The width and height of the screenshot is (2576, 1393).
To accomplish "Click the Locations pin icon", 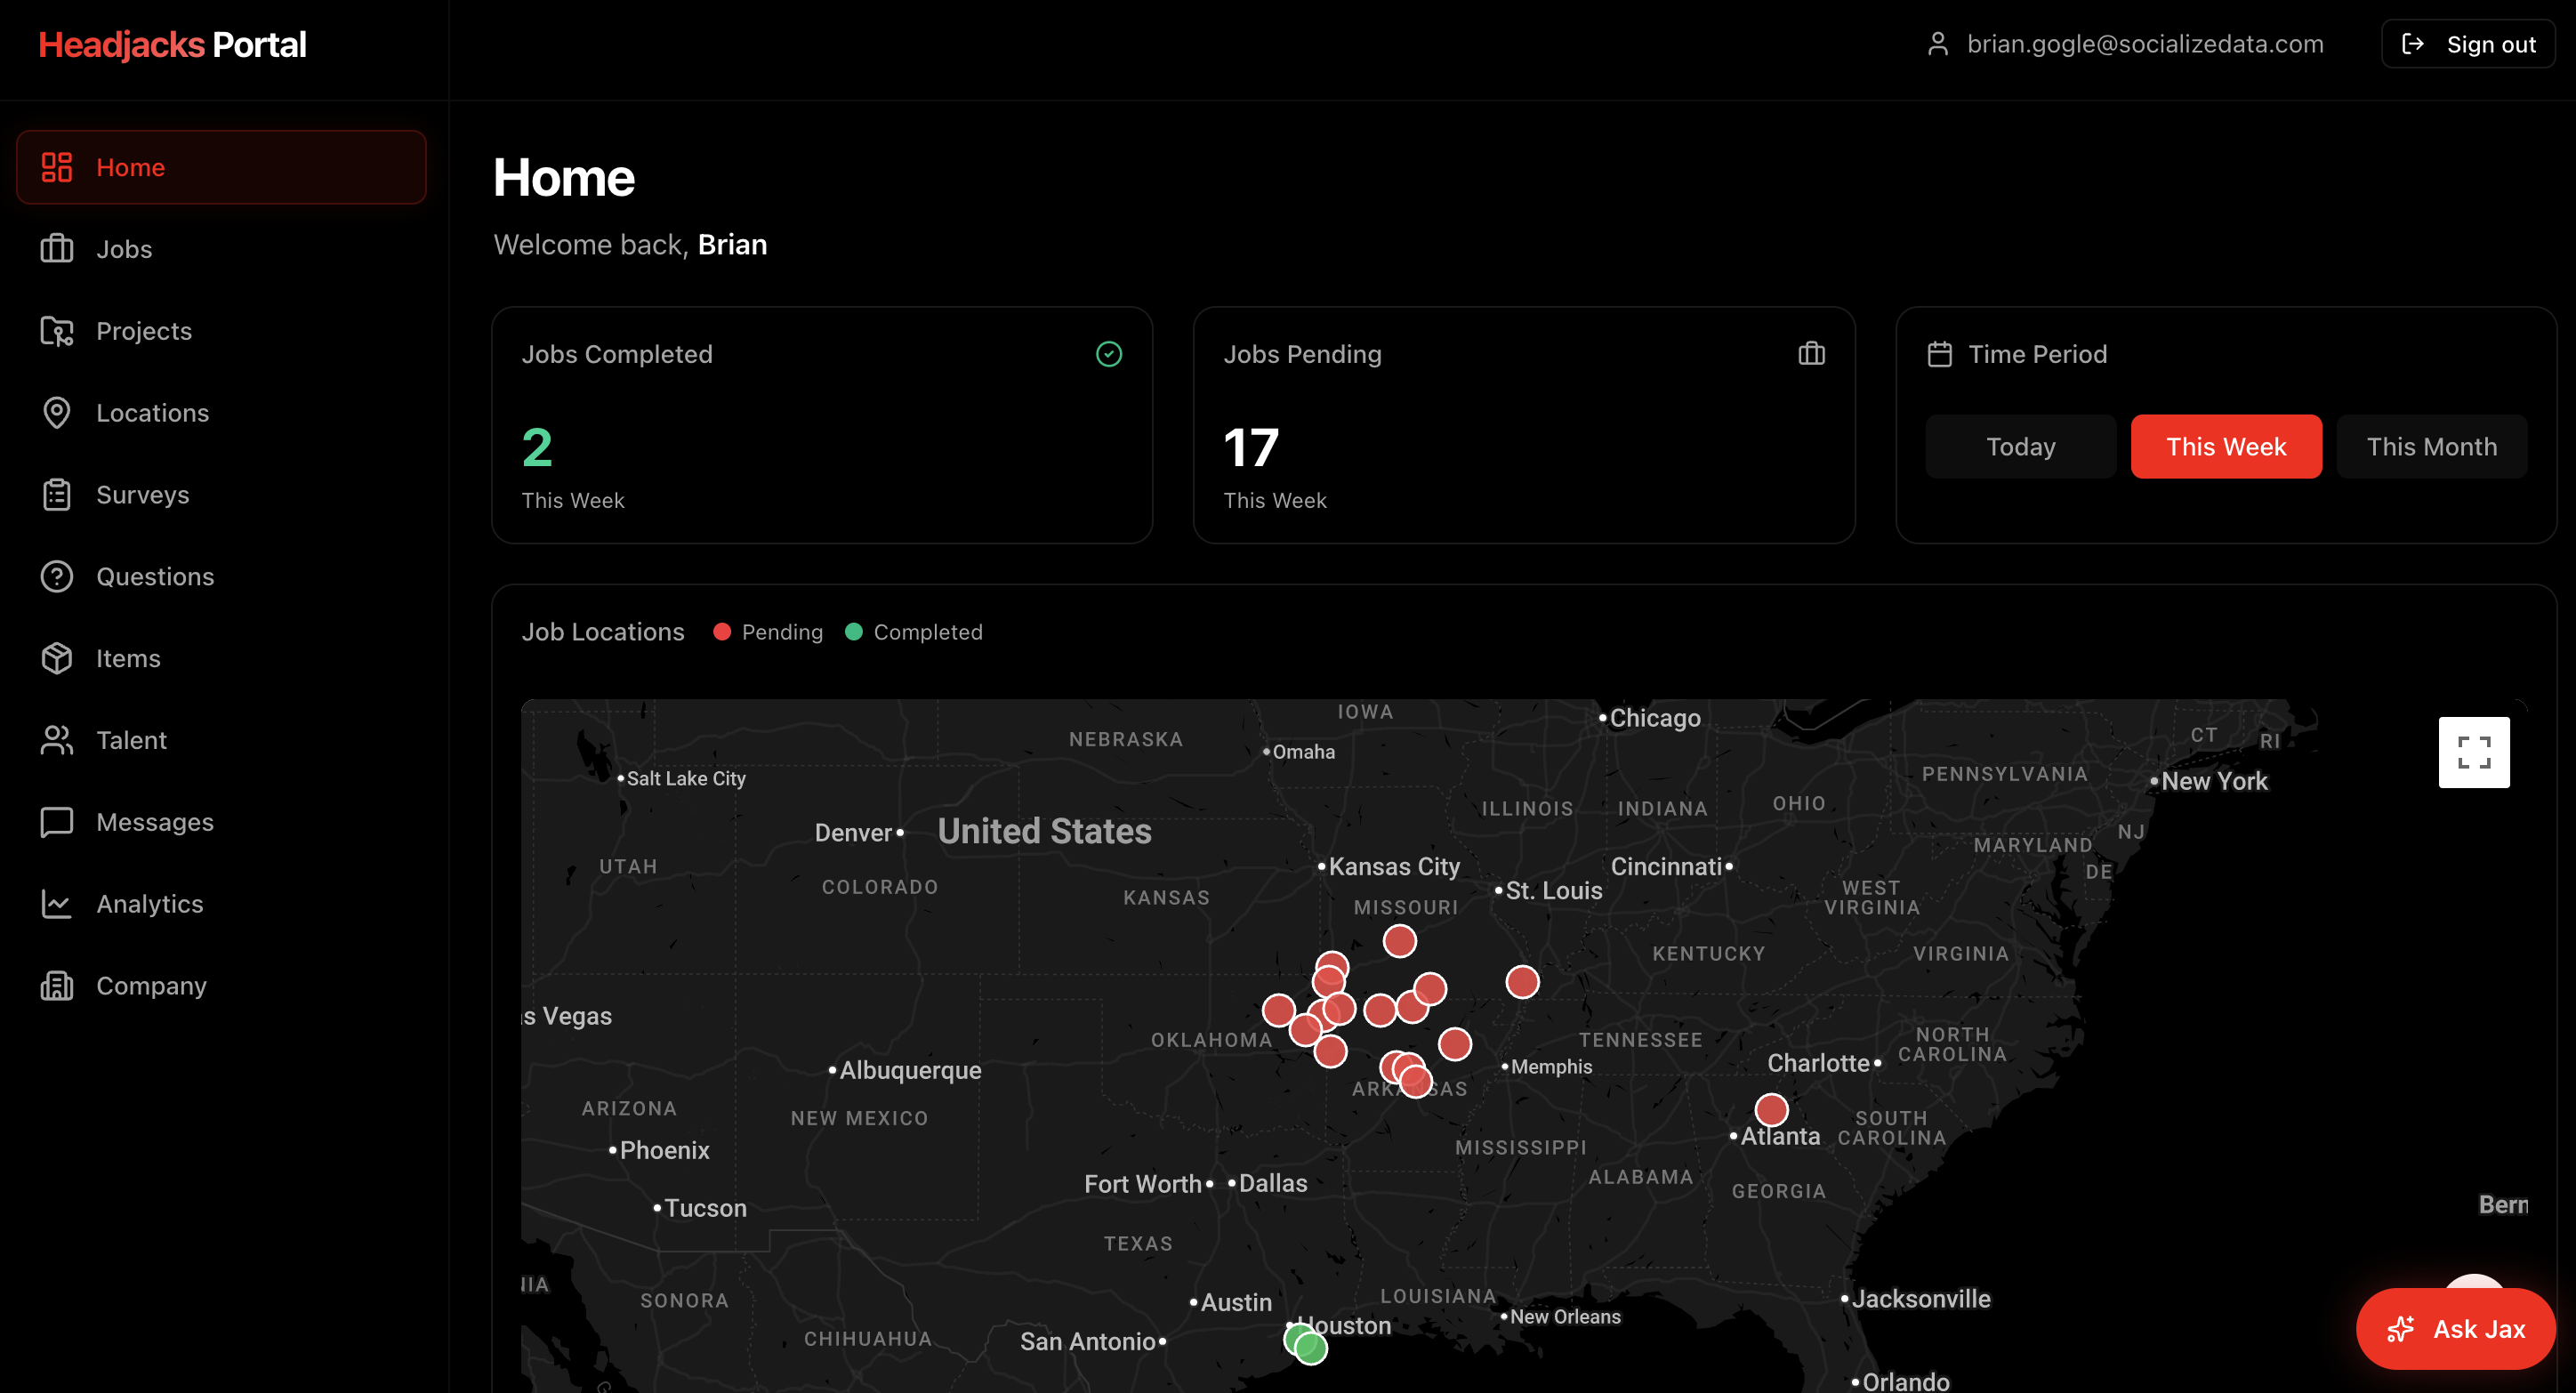I will click(57, 413).
